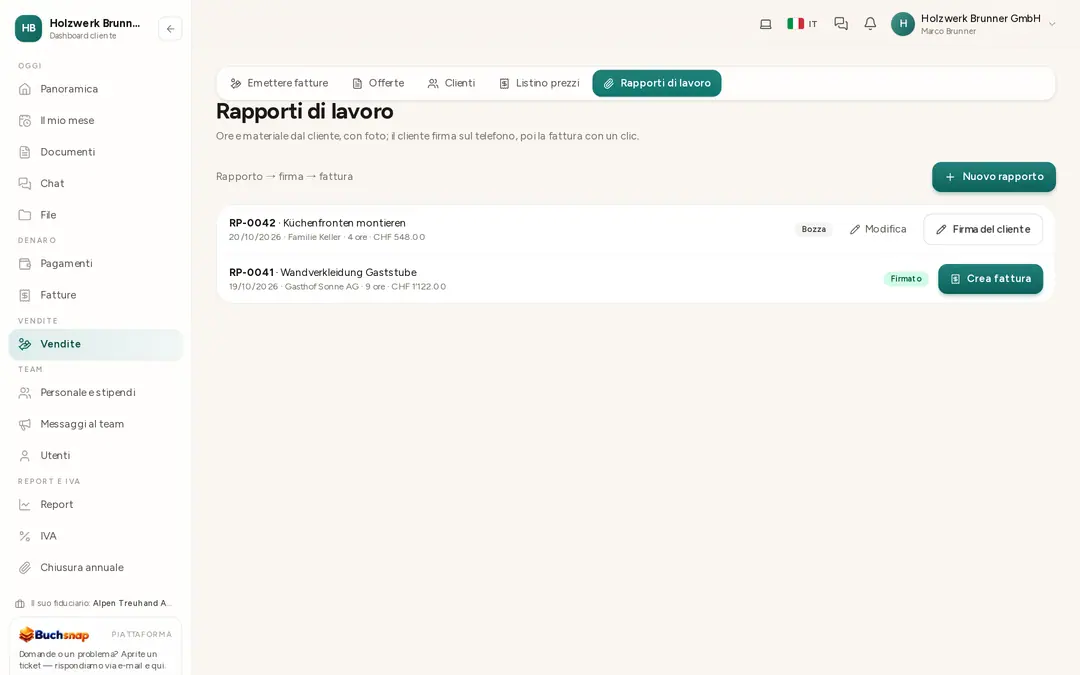Screen dimensions: 1080x675
Task: Open Chiusura annuale in the sidebar
Action: click(96, 568)
